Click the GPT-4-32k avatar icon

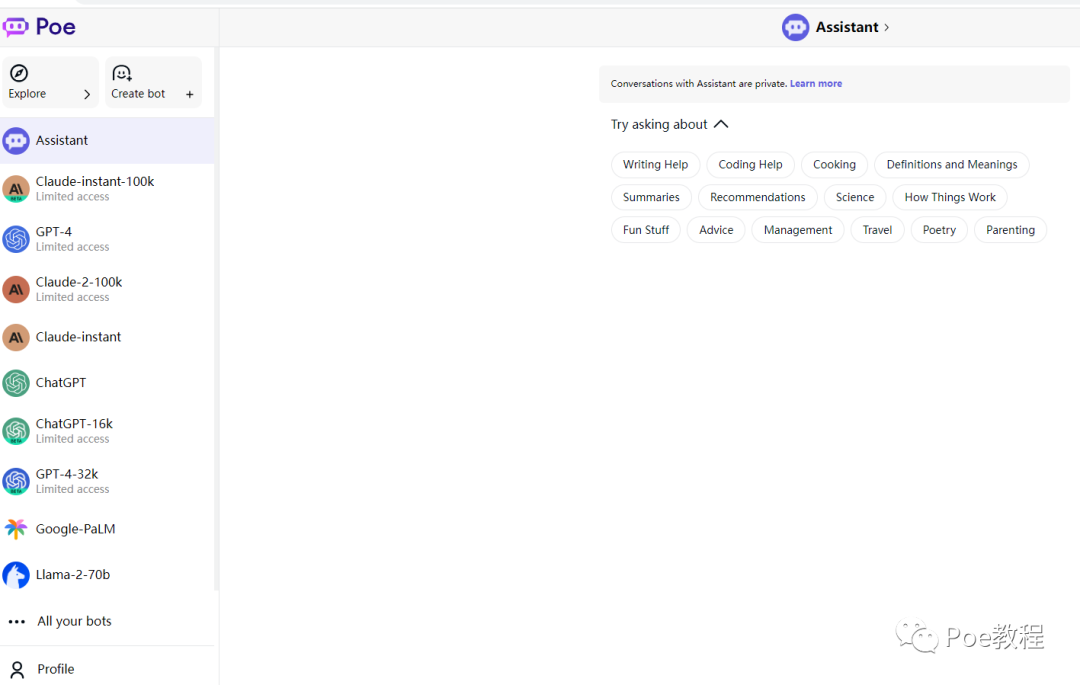click(x=16, y=481)
